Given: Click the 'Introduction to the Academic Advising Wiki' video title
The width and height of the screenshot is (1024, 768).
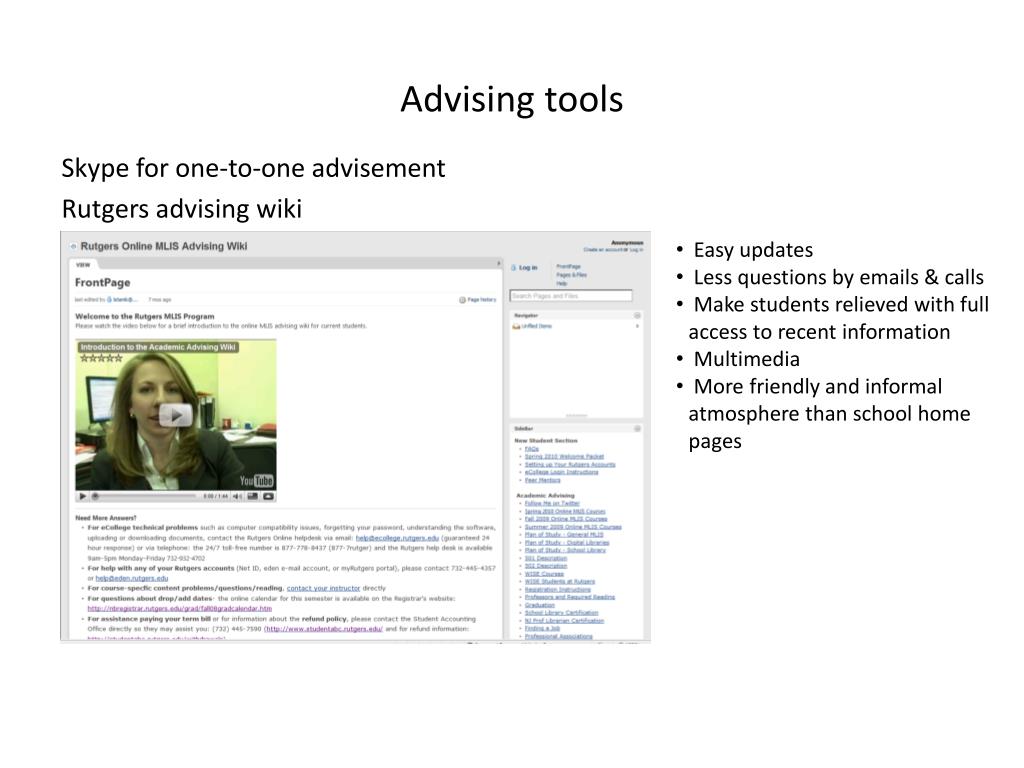Looking at the screenshot, I should pos(157,347).
